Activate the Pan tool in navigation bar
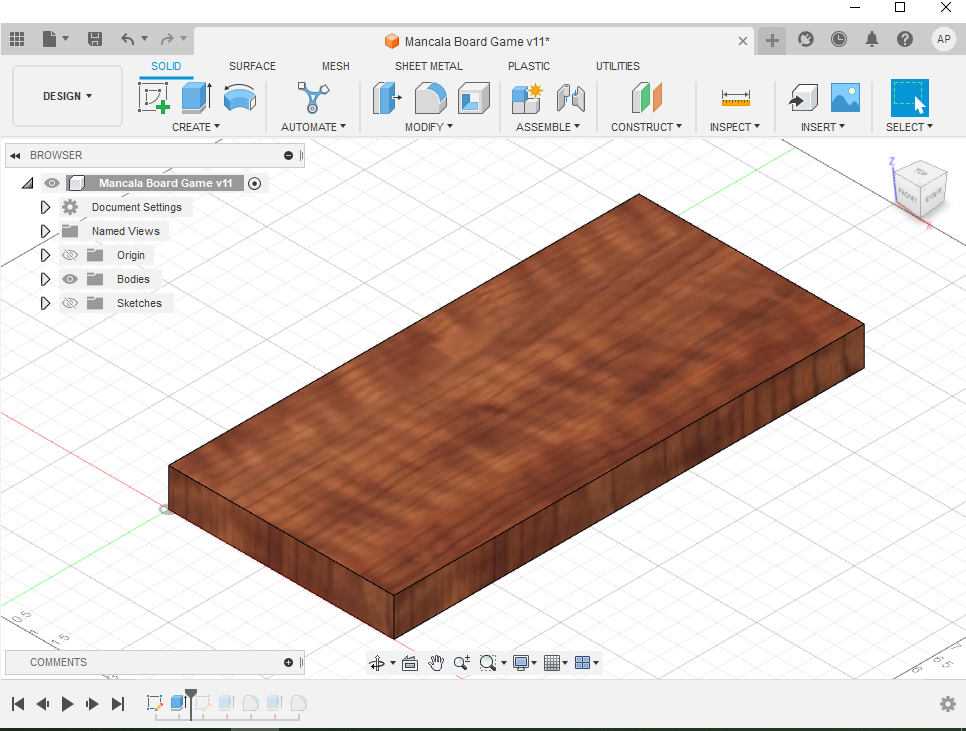The width and height of the screenshot is (966, 731). click(x=436, y=663)
